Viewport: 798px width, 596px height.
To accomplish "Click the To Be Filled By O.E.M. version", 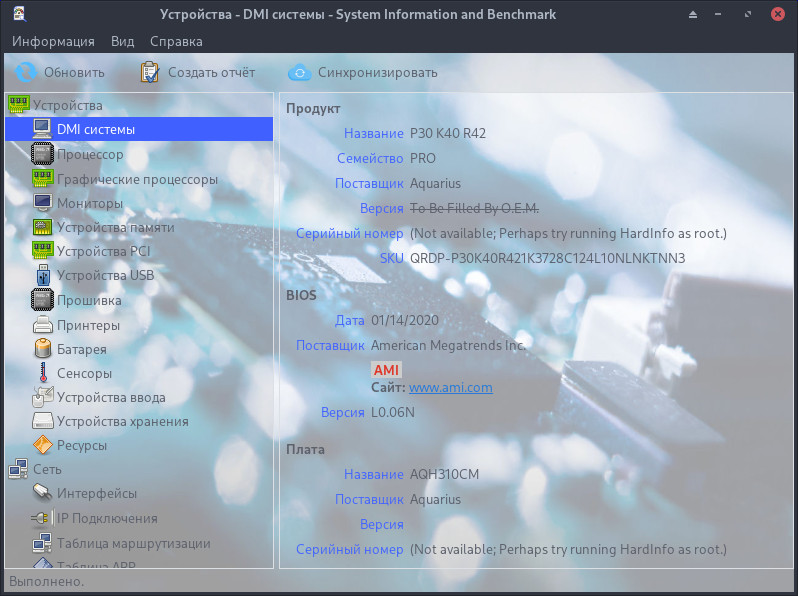I will (x=474, y=208).
